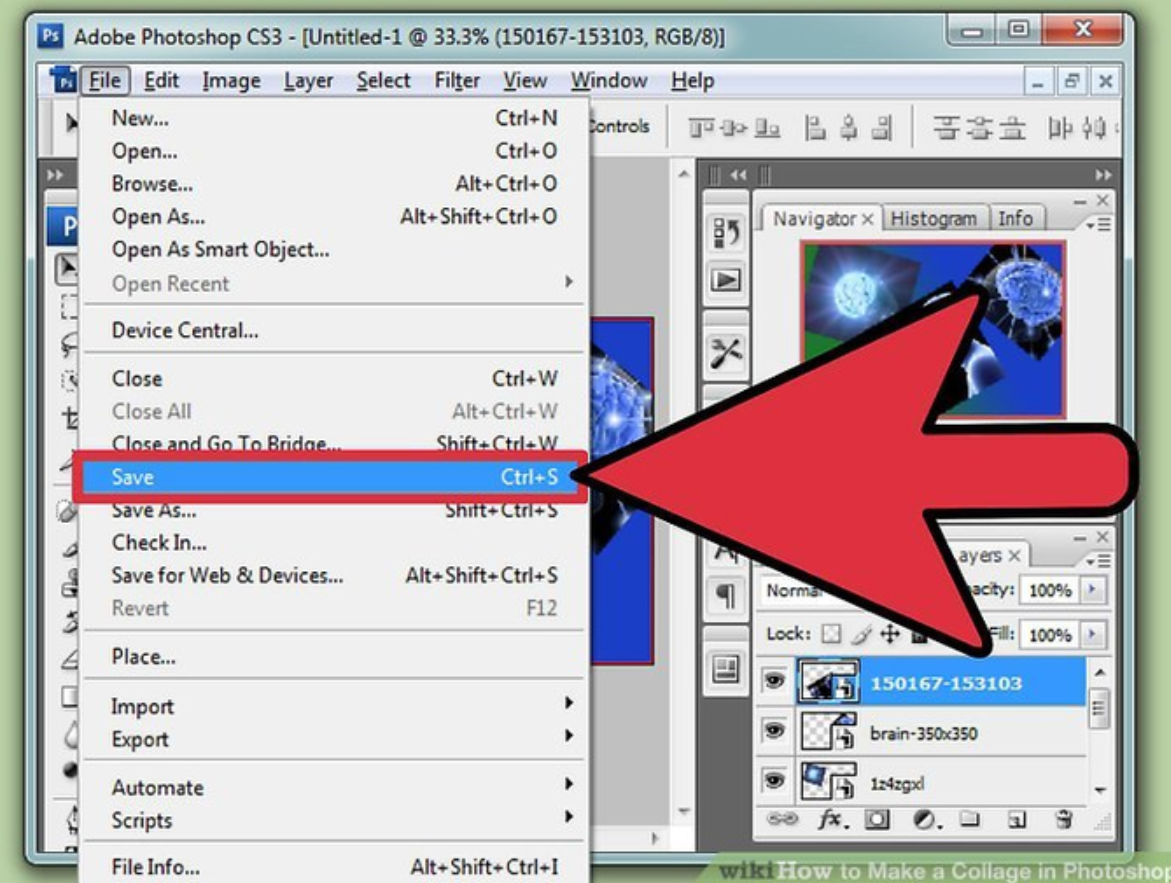Toggle lock transparent pixels
The width and height of the screenshot is (1171, 883).
pyautogui.click(x=830, y=634)
